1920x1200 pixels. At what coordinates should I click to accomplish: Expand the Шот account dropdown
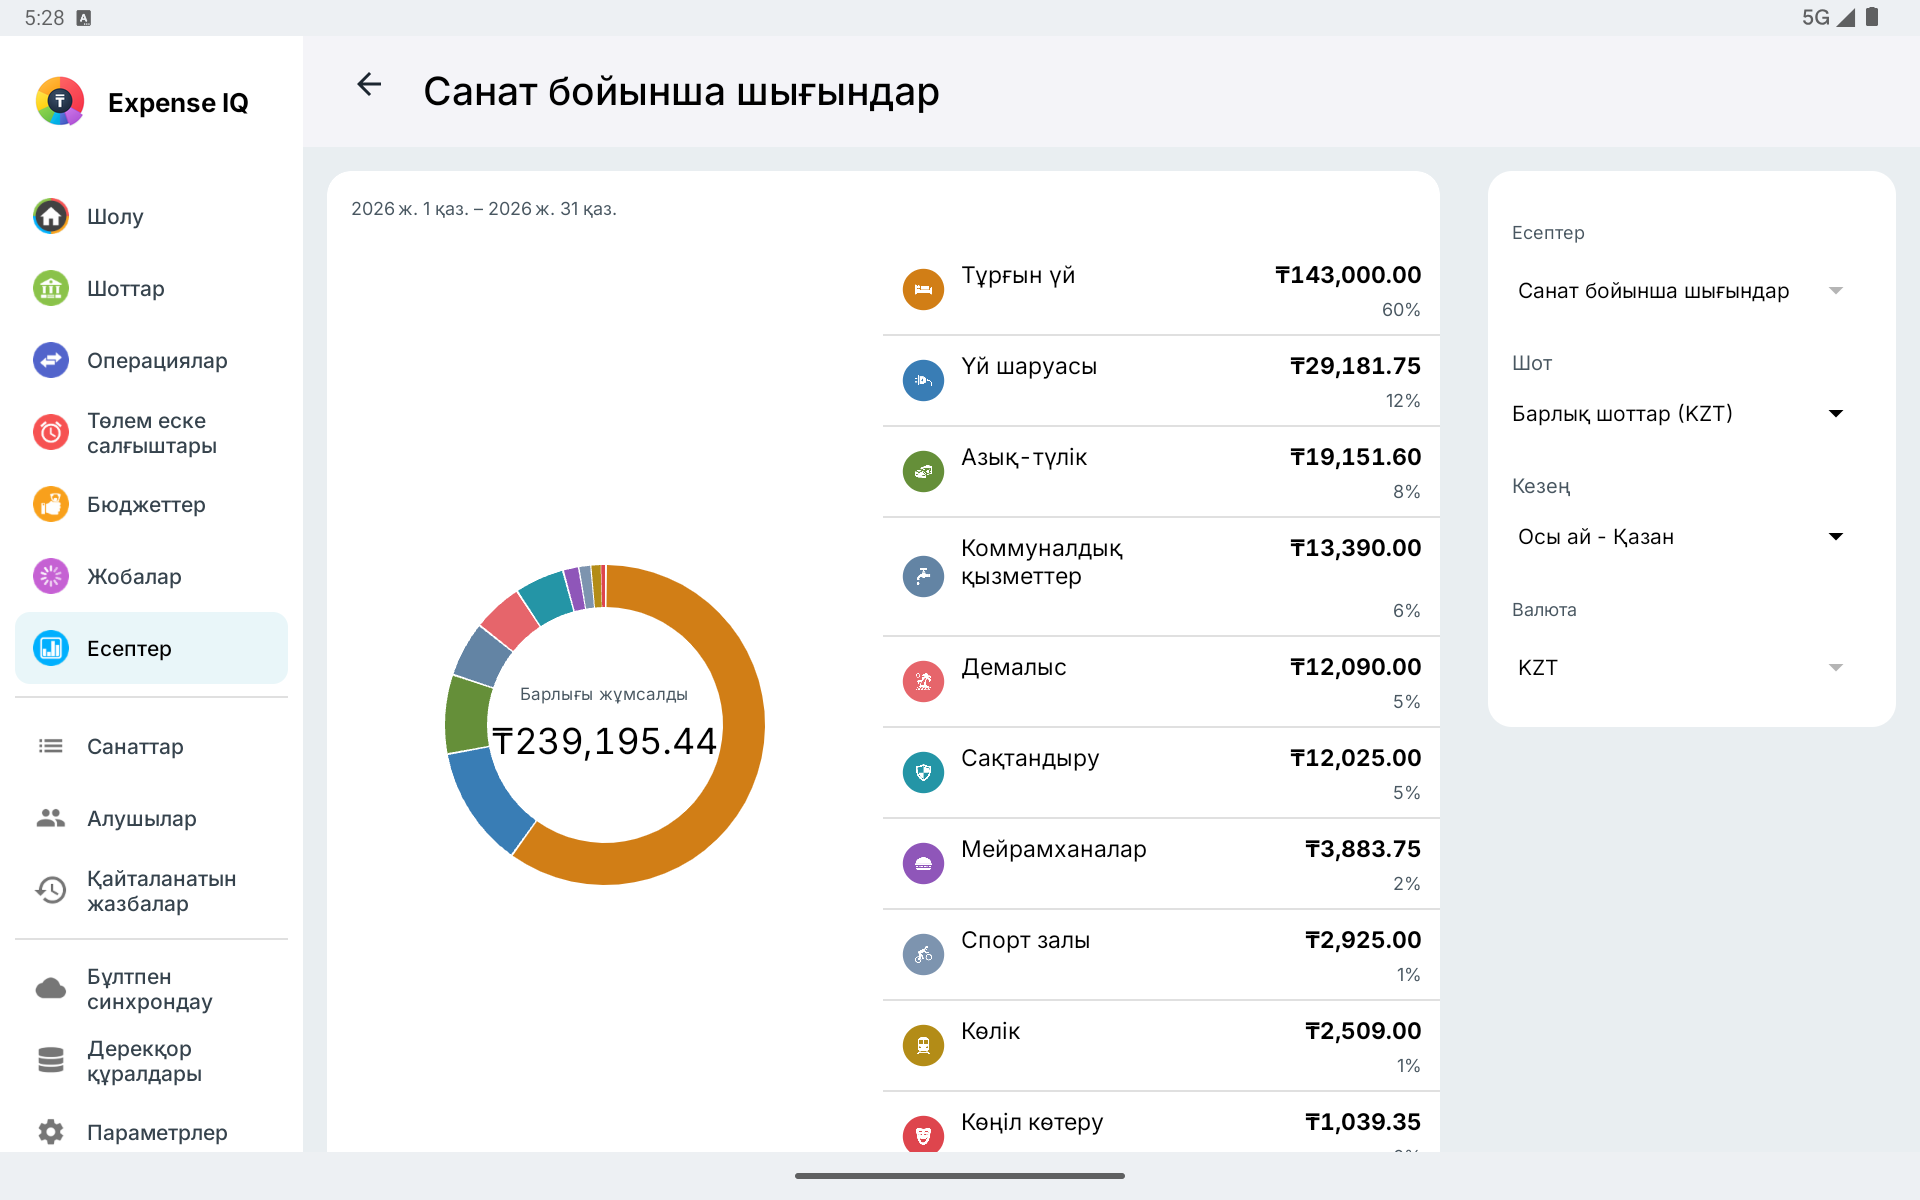[1680, 414]
